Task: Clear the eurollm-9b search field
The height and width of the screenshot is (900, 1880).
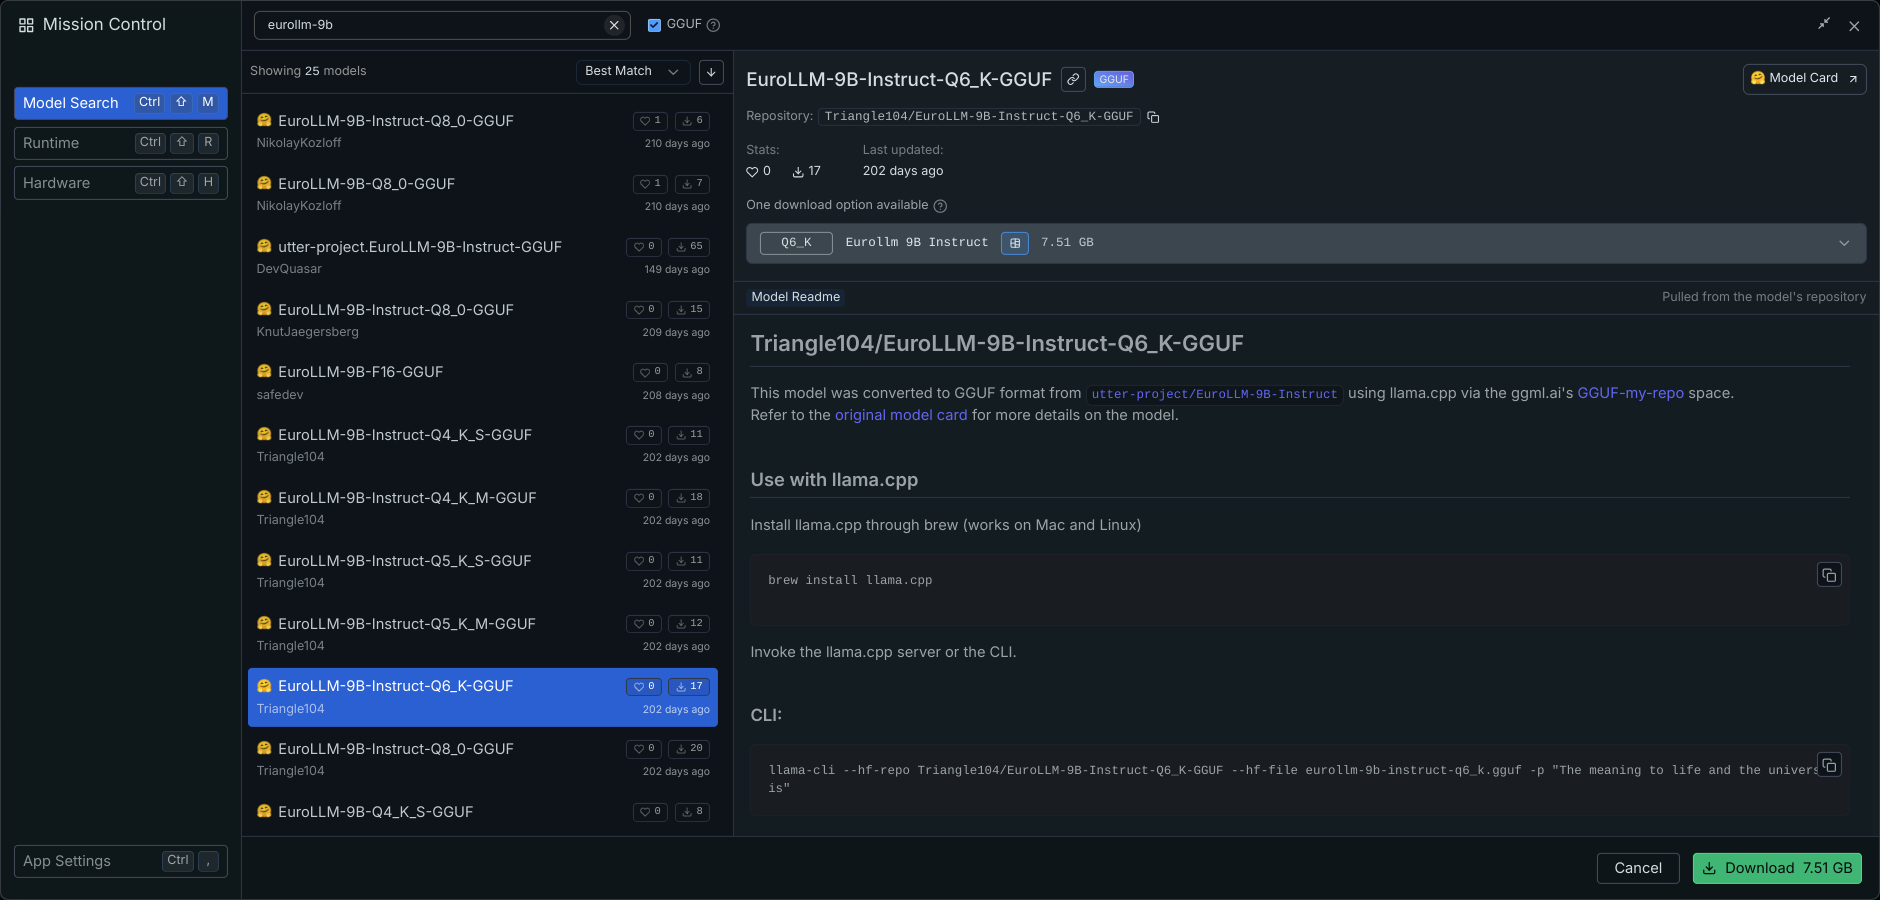Action: point(614,25)
